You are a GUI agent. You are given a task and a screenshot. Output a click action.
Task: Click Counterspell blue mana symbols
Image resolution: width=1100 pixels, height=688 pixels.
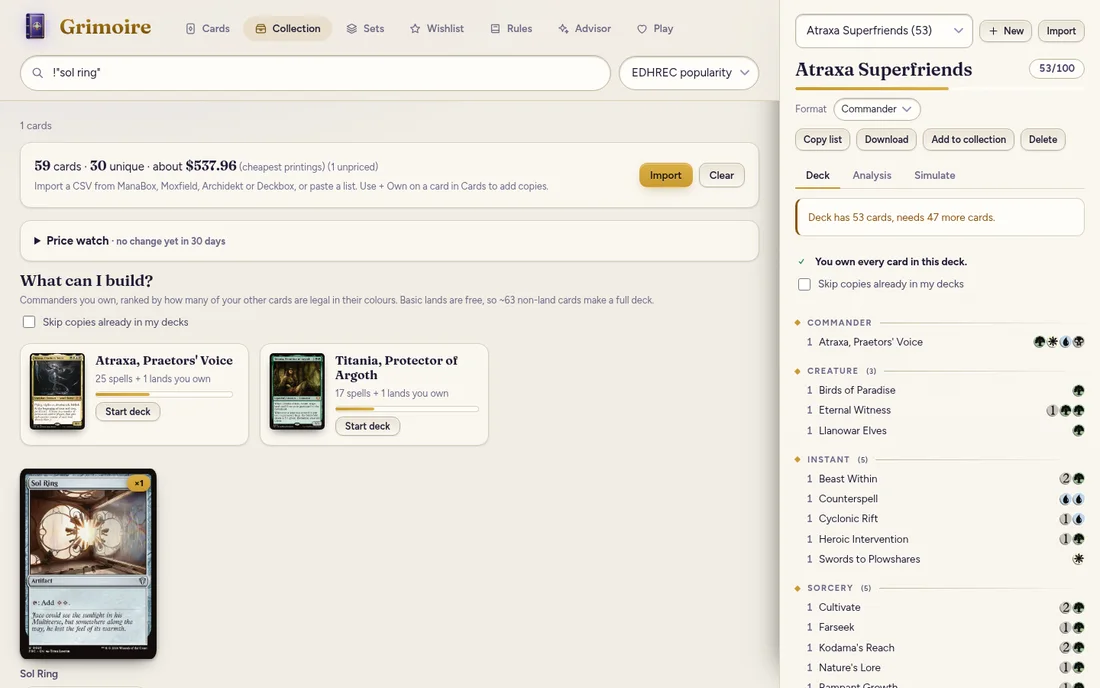click(1071, 499)
